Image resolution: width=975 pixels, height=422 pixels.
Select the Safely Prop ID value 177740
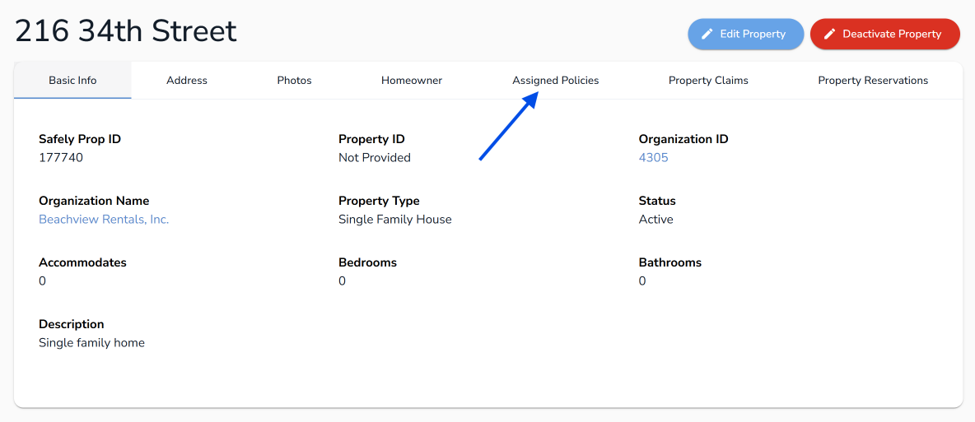coord(61,158)
